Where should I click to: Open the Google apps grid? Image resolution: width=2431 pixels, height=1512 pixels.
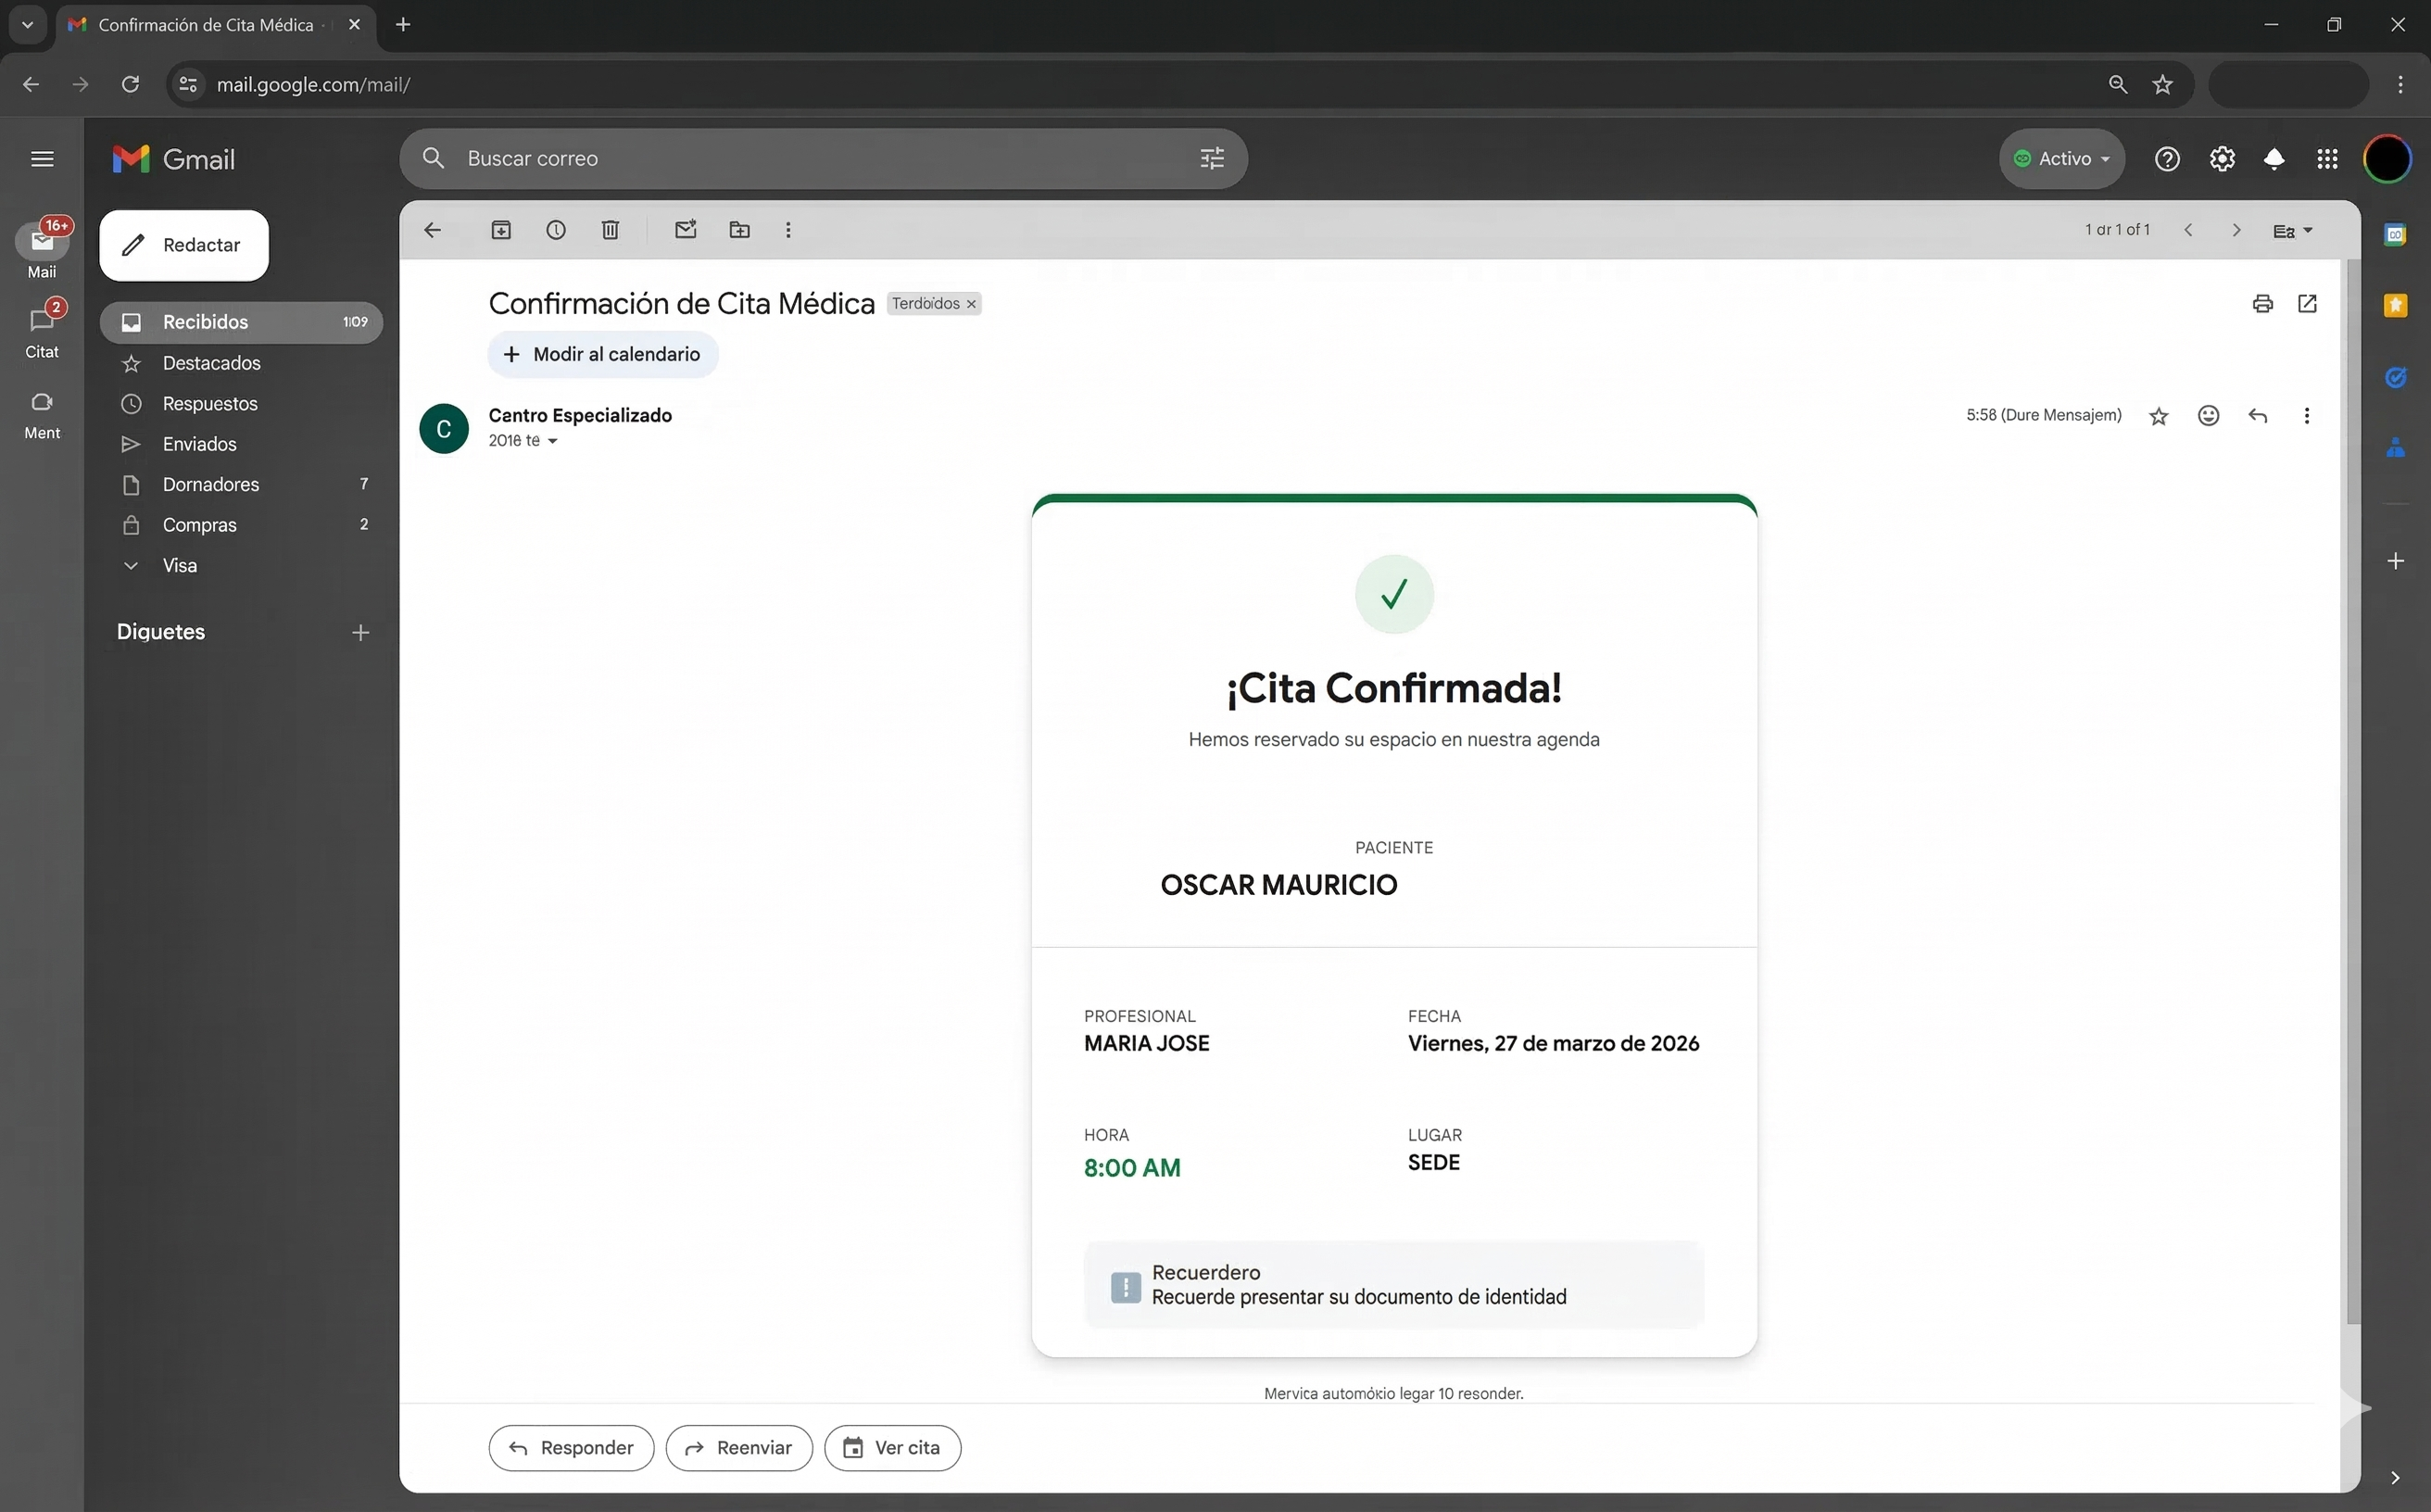point(2327,159)
